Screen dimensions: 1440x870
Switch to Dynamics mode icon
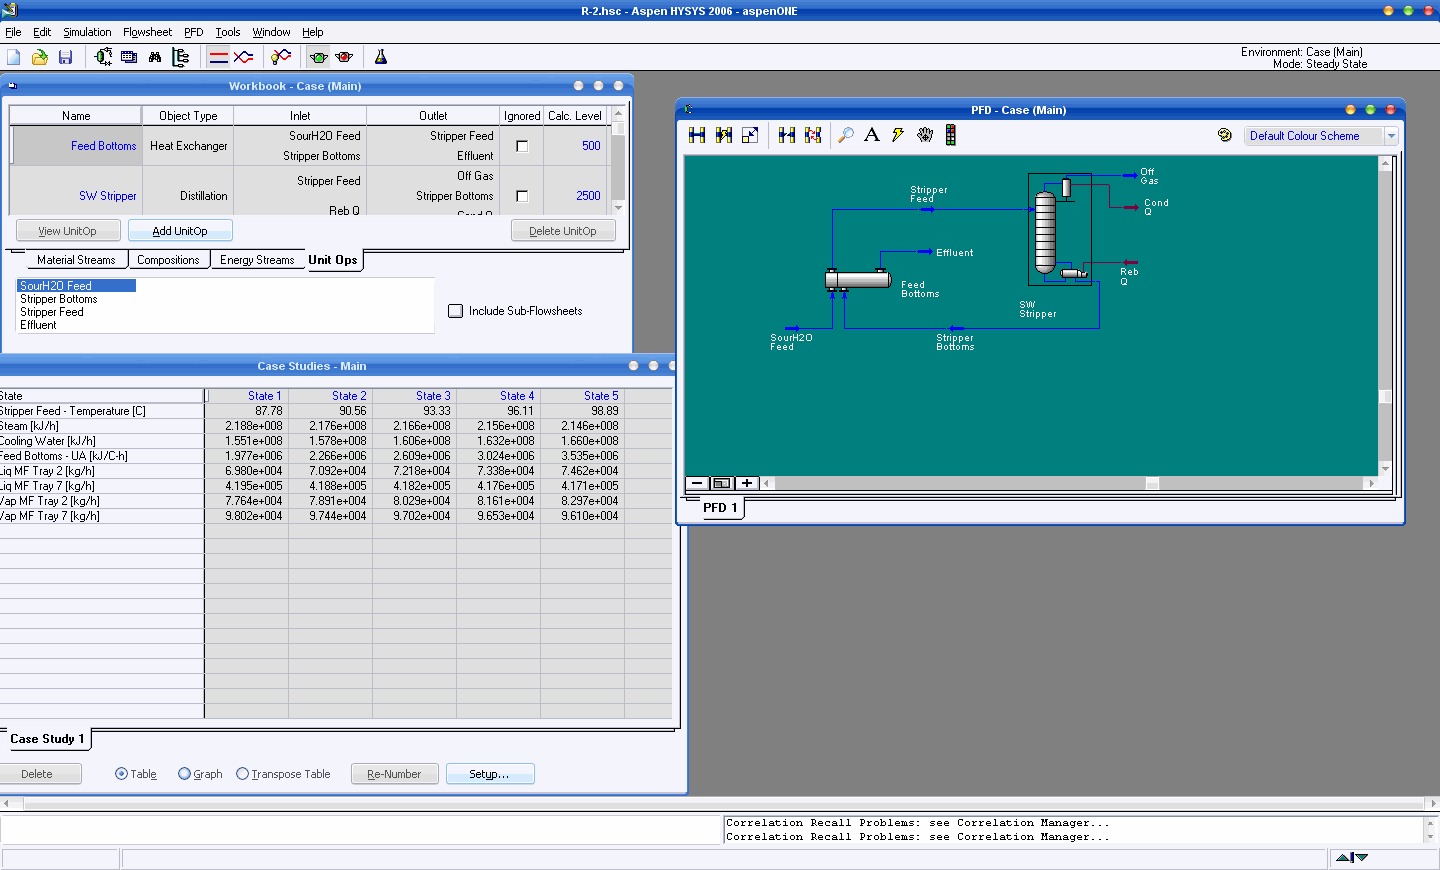(243, 57)
